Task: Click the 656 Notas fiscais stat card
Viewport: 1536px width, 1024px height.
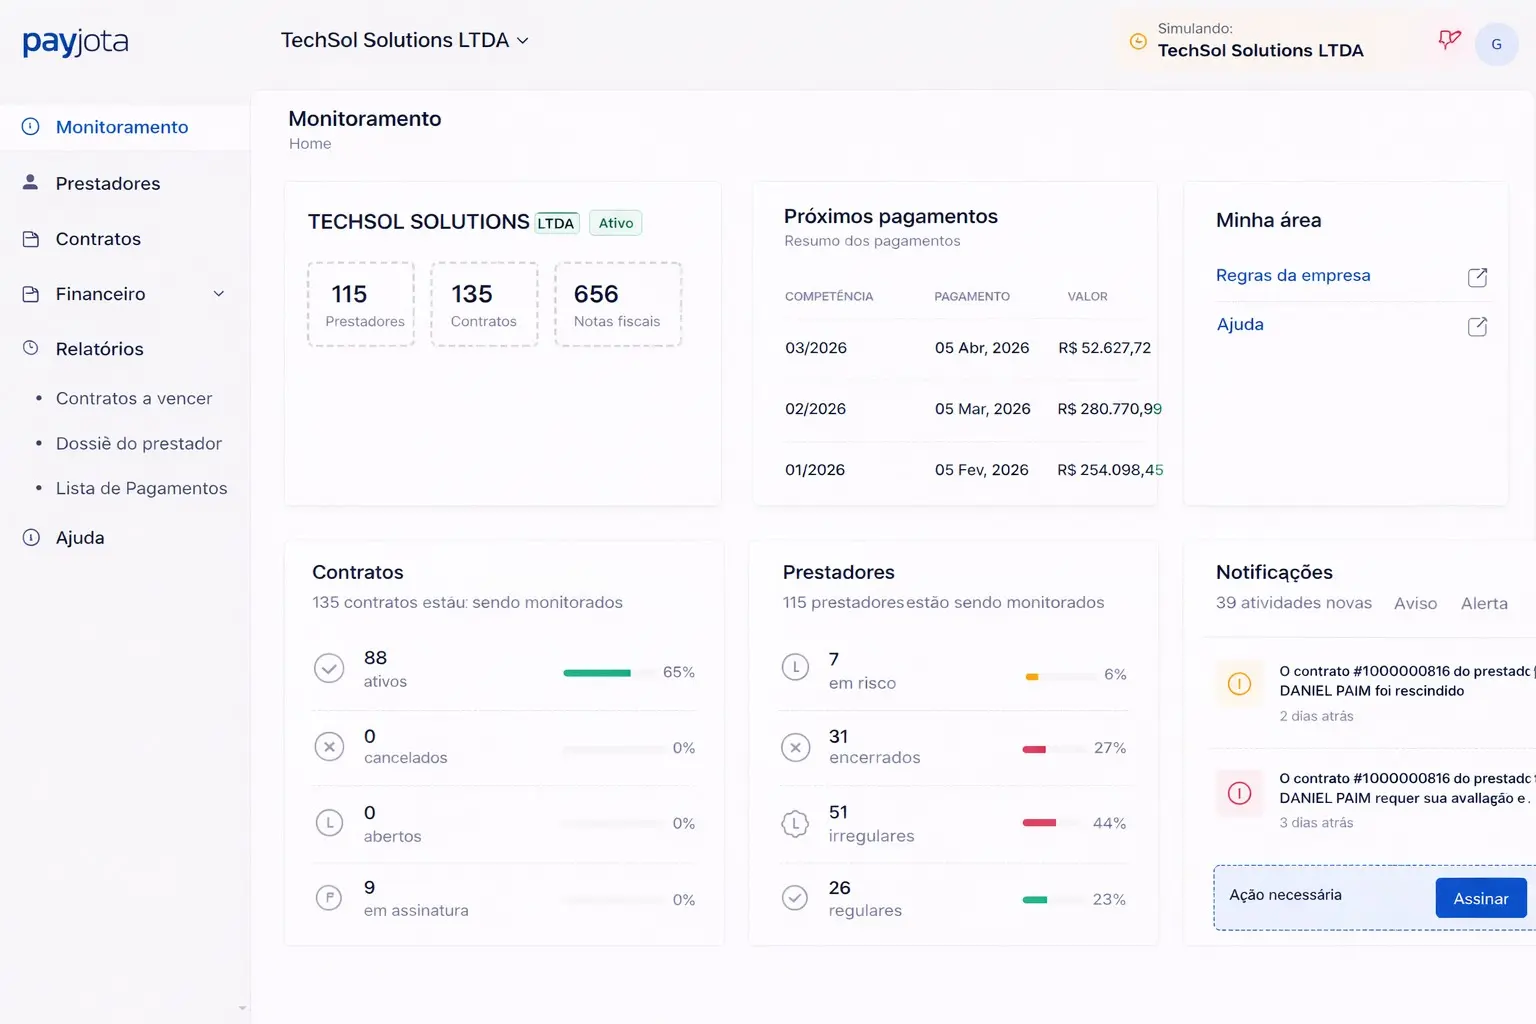Action: pos(618,305)
